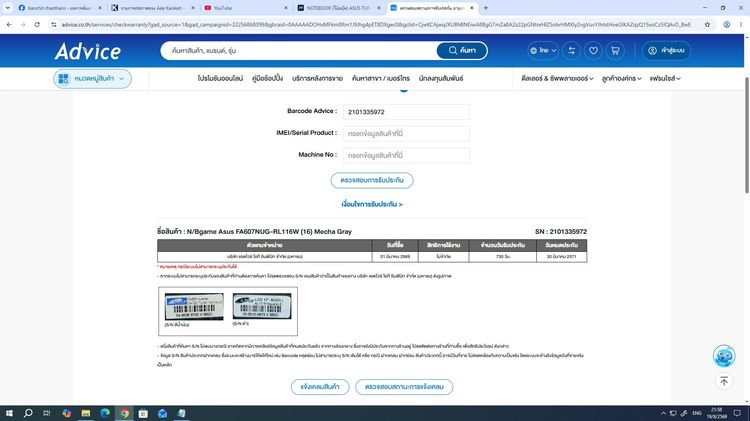Click the browser back arrow
Viewport: 750px width, 421px height.
9,24
